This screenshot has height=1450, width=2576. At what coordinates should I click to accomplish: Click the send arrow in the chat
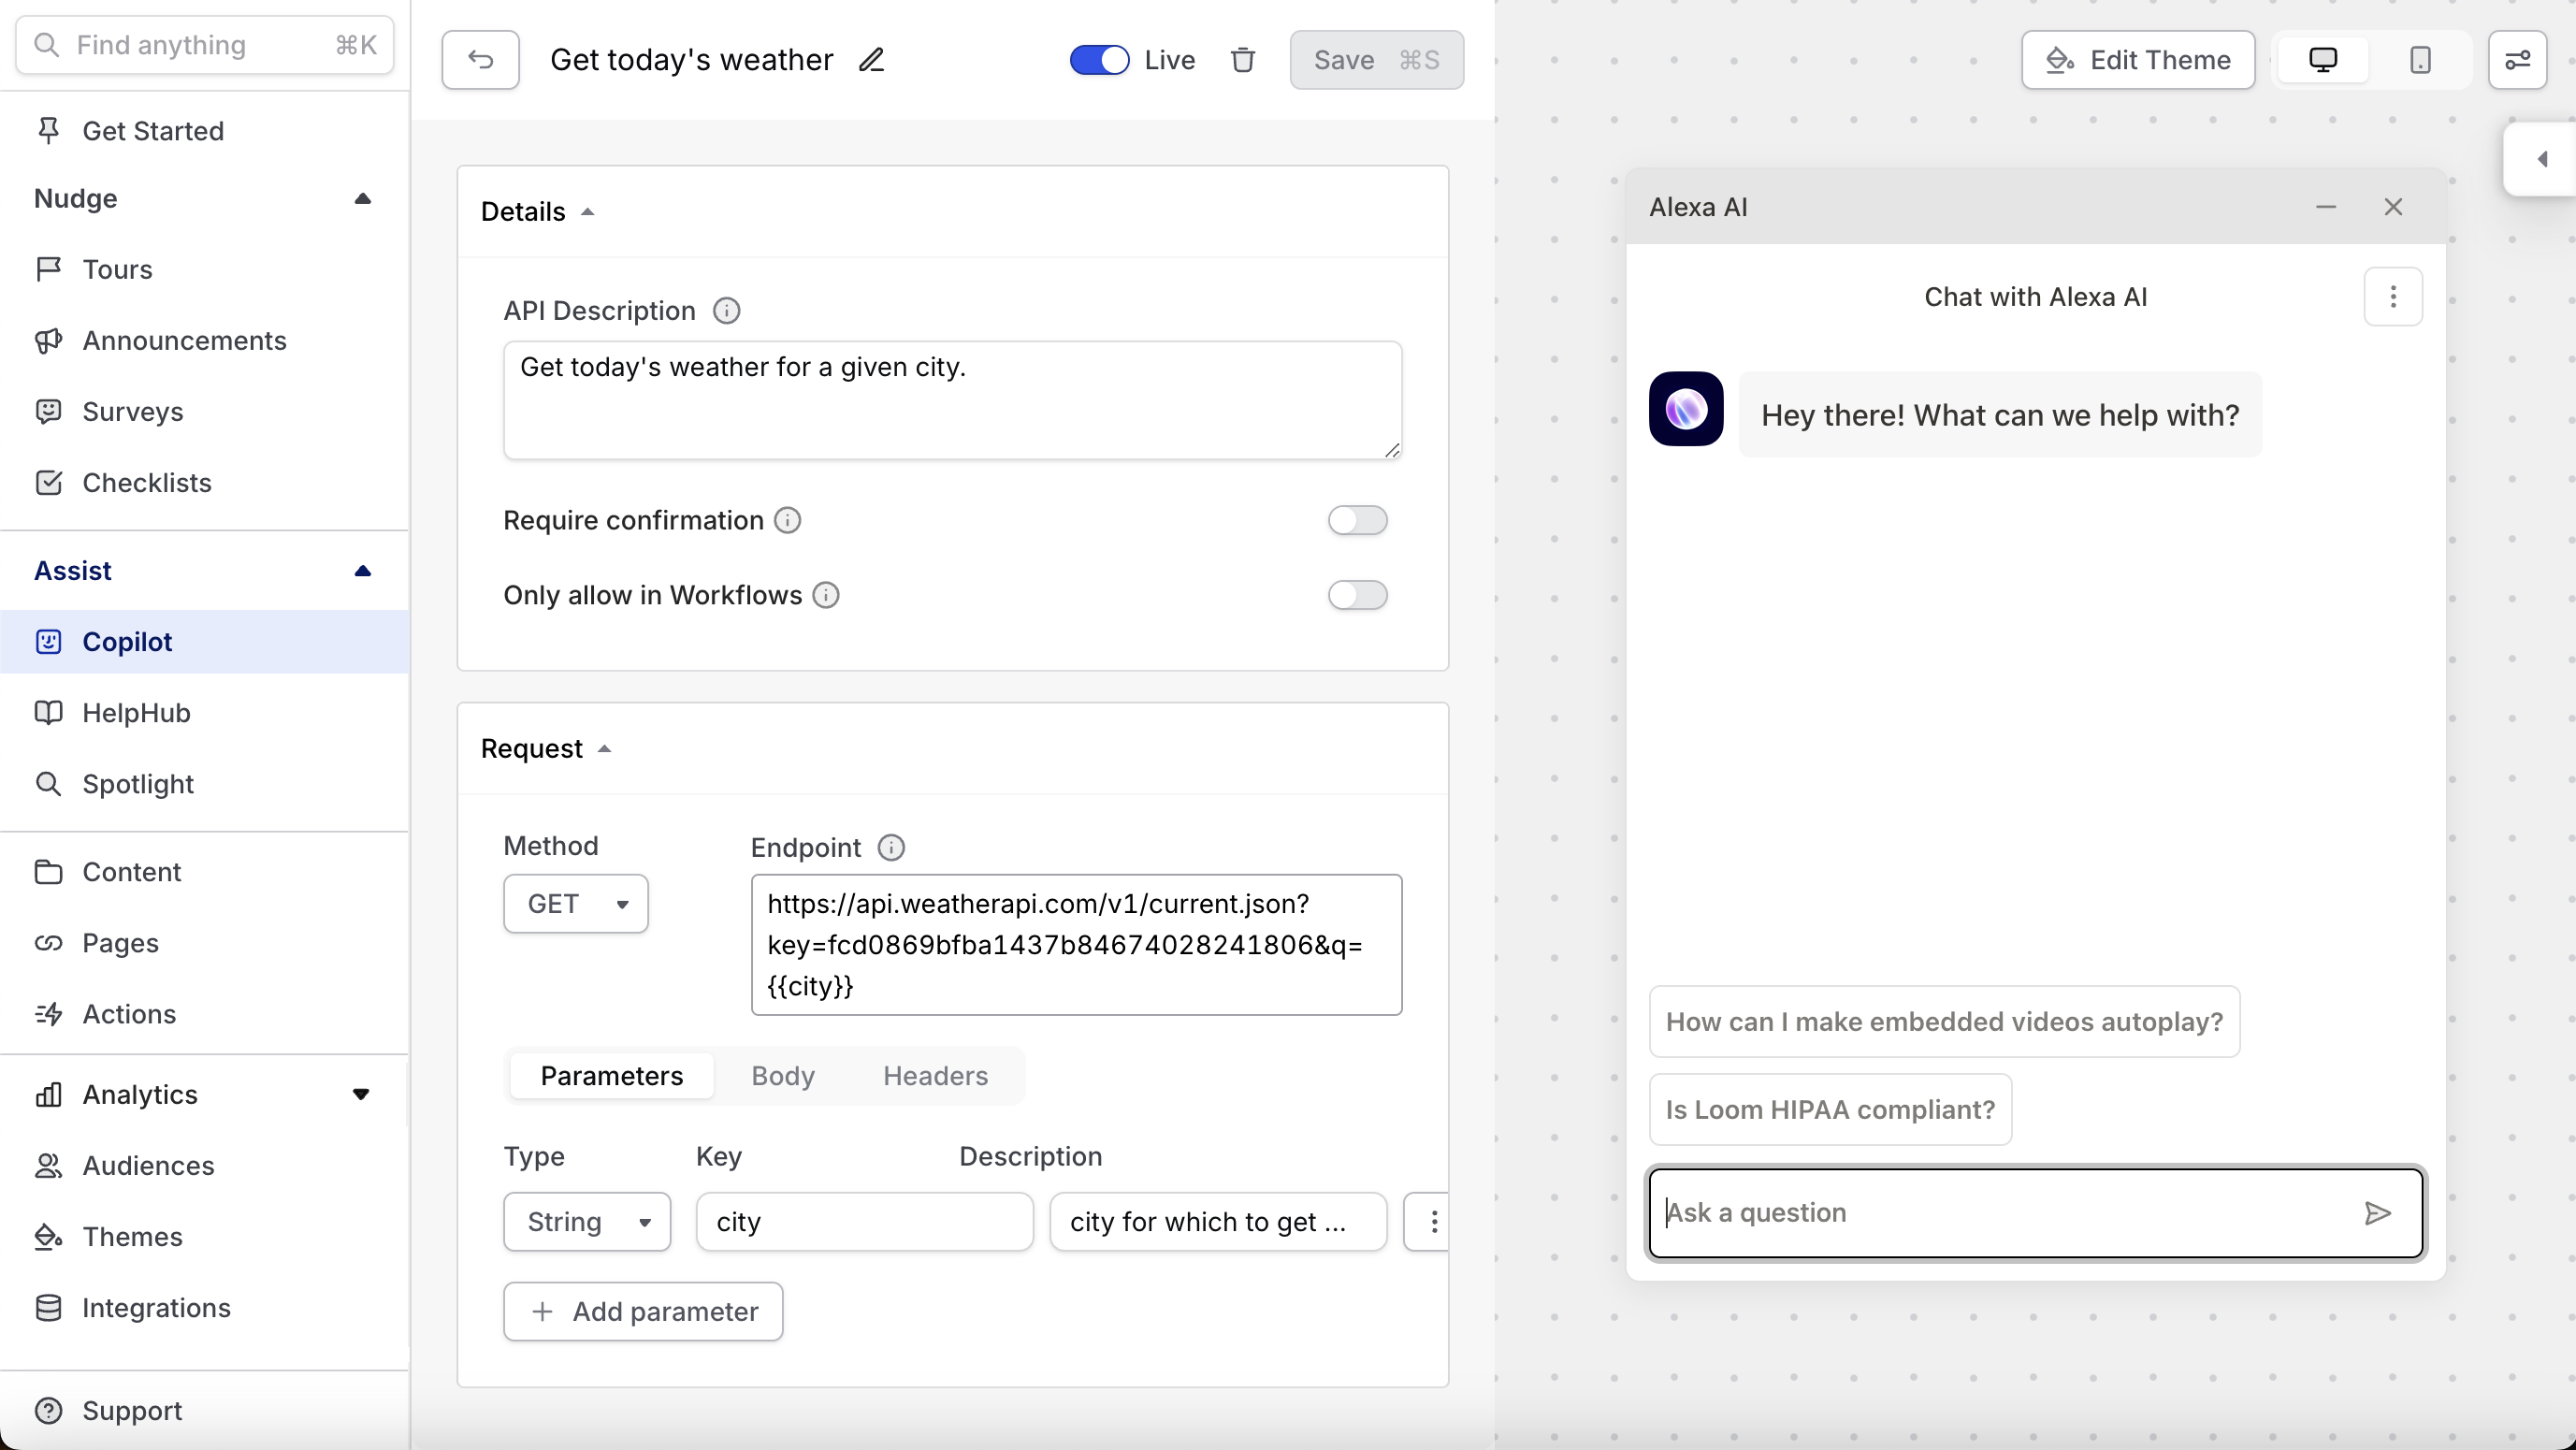2377,1213
